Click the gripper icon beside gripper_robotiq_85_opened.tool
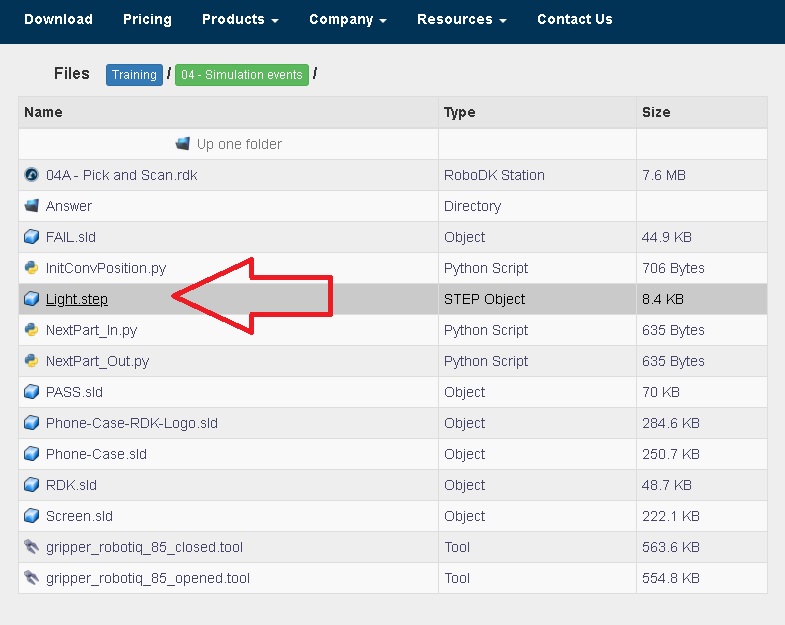Viewport: 785px width, 625px height. point(31,578)
